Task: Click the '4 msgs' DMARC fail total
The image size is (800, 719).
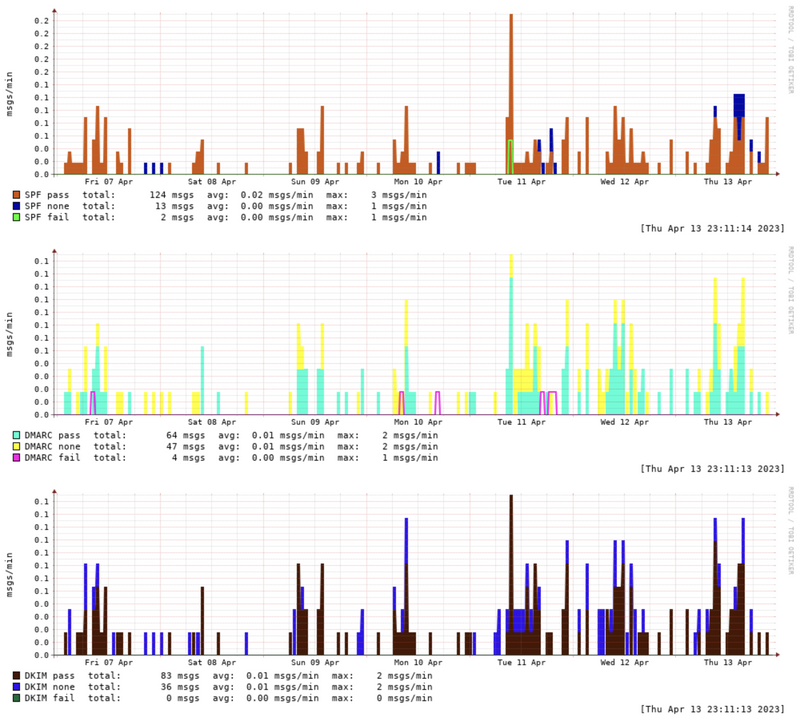Action: coord(188,458)
